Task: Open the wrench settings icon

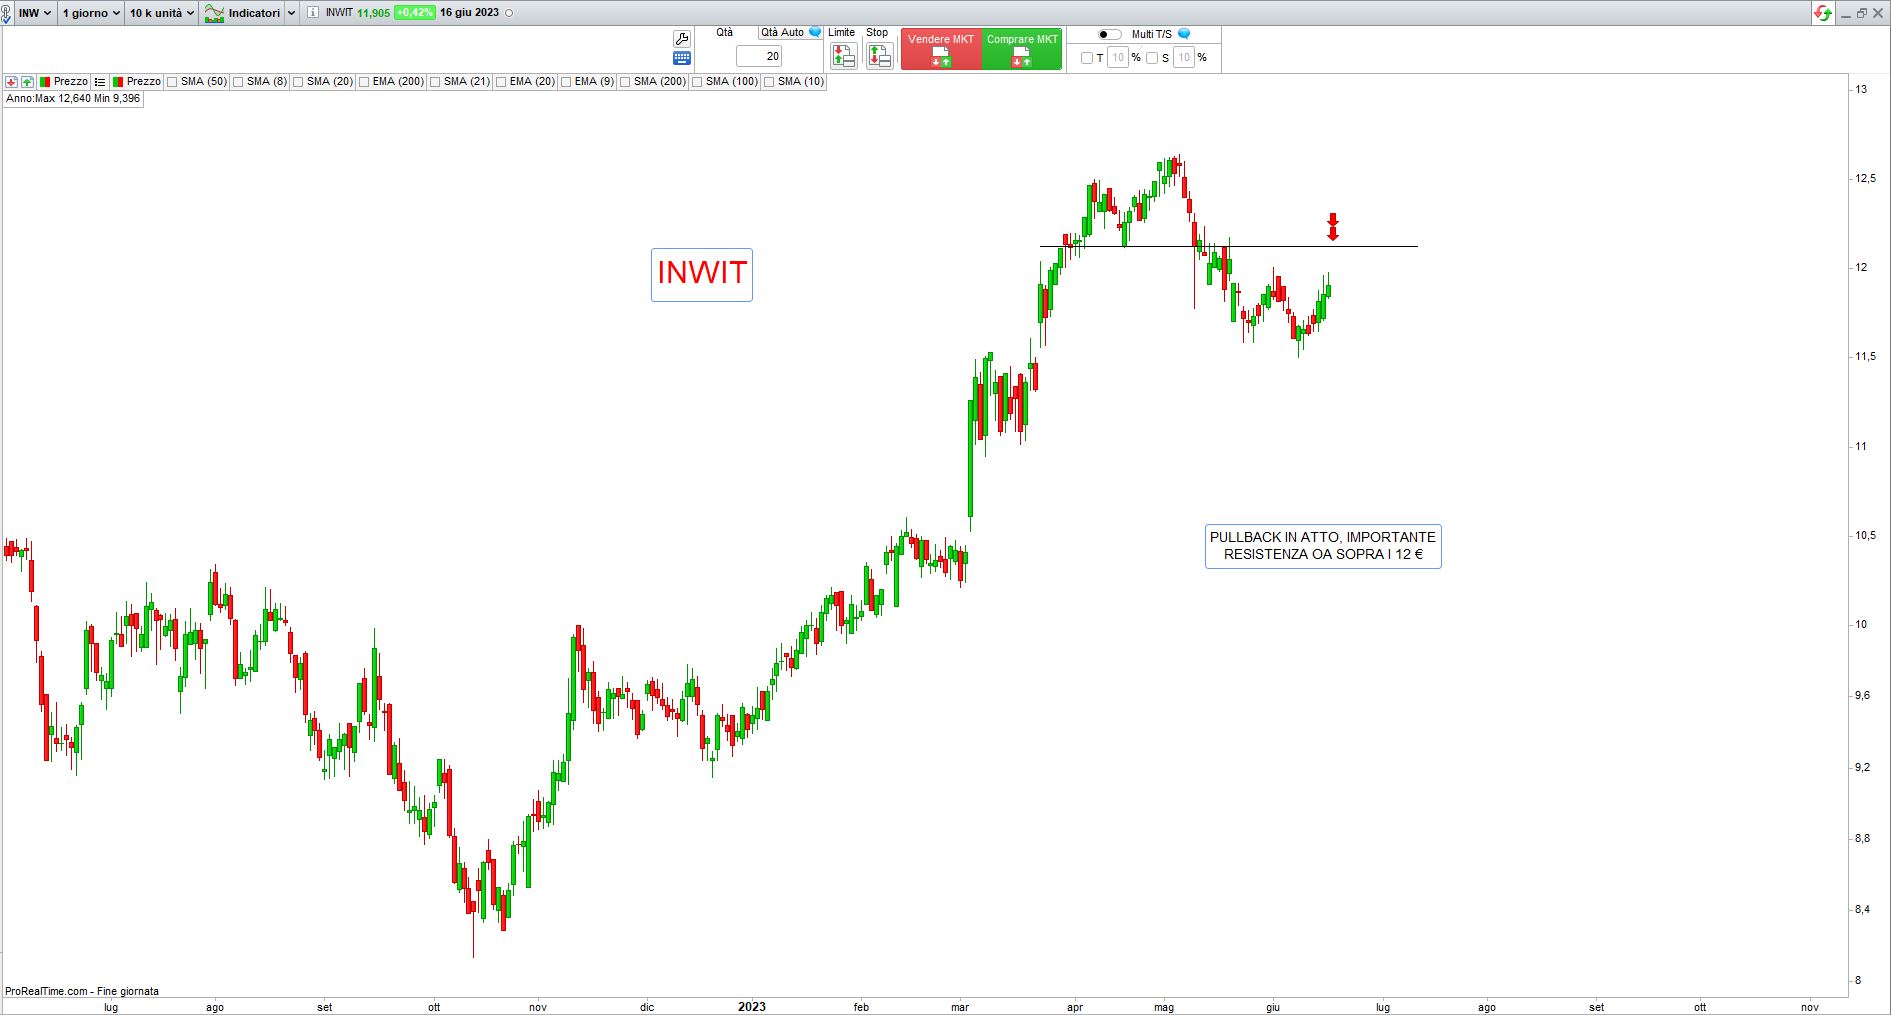Action: 682,39
